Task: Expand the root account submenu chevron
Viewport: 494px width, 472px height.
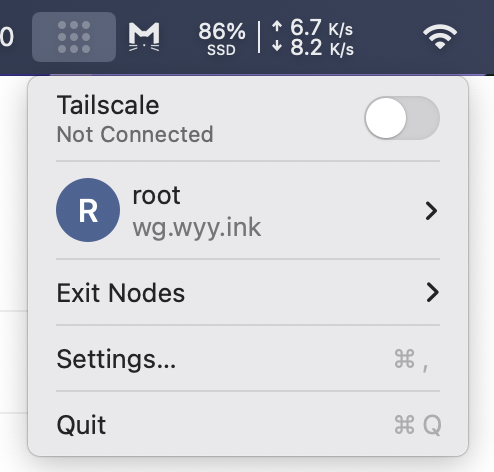Action: click(x=431, y=211)
